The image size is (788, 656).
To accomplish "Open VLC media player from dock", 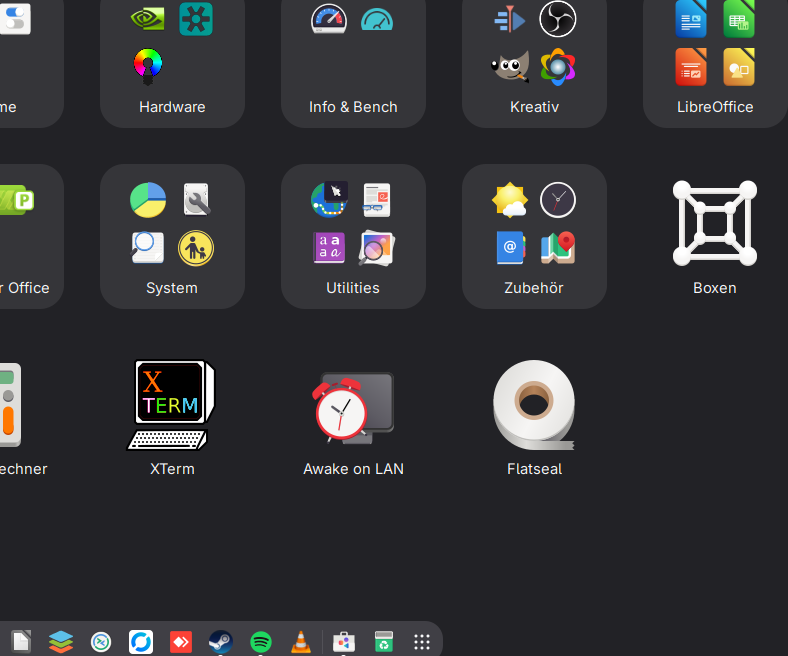I will 301,642.
